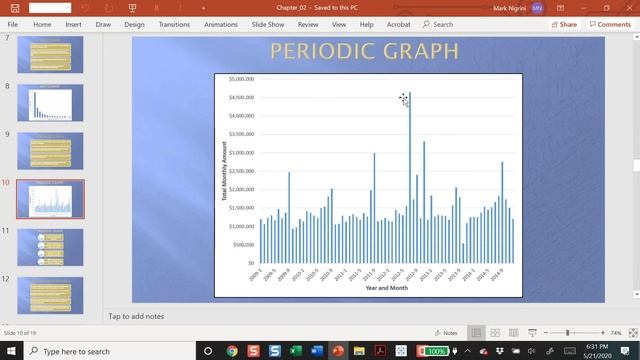
Task: Open Excel from the taskbar
Action: 296,351
